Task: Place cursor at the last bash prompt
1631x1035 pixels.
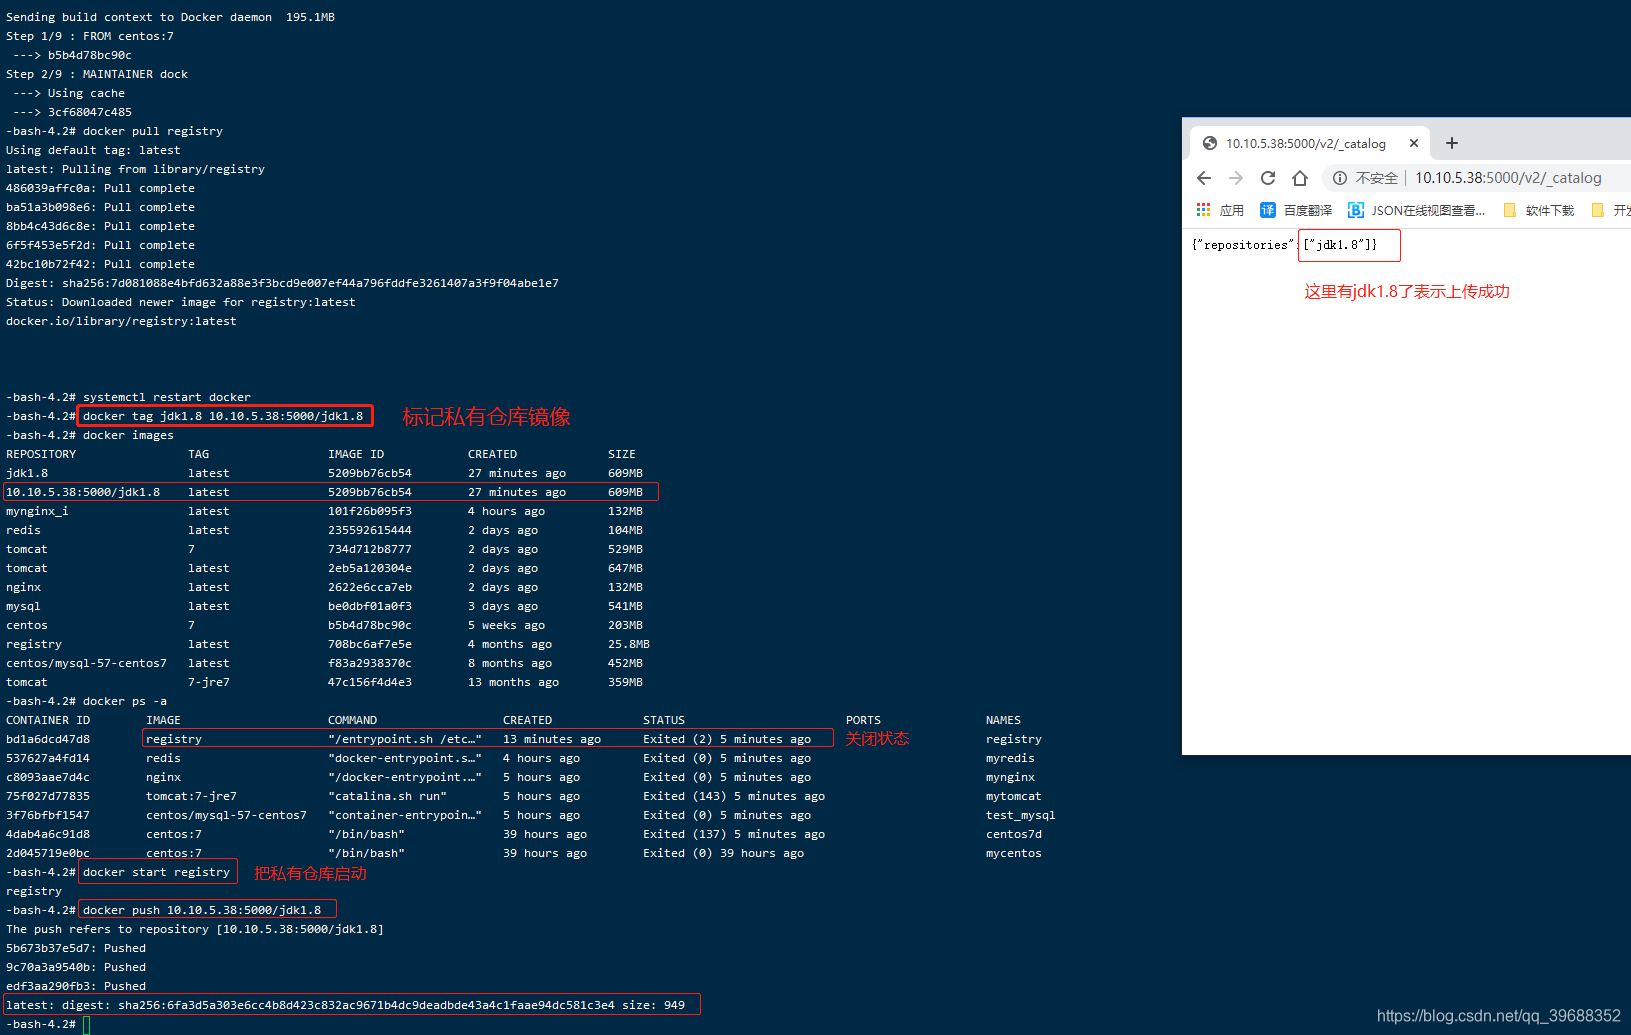Action: pyautogui.click(x=87, y=1024)
